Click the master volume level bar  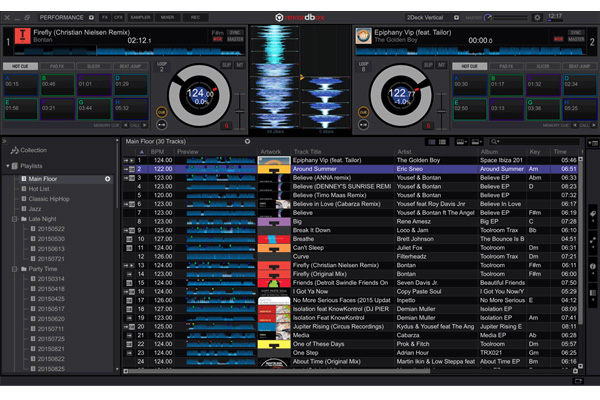511,18
